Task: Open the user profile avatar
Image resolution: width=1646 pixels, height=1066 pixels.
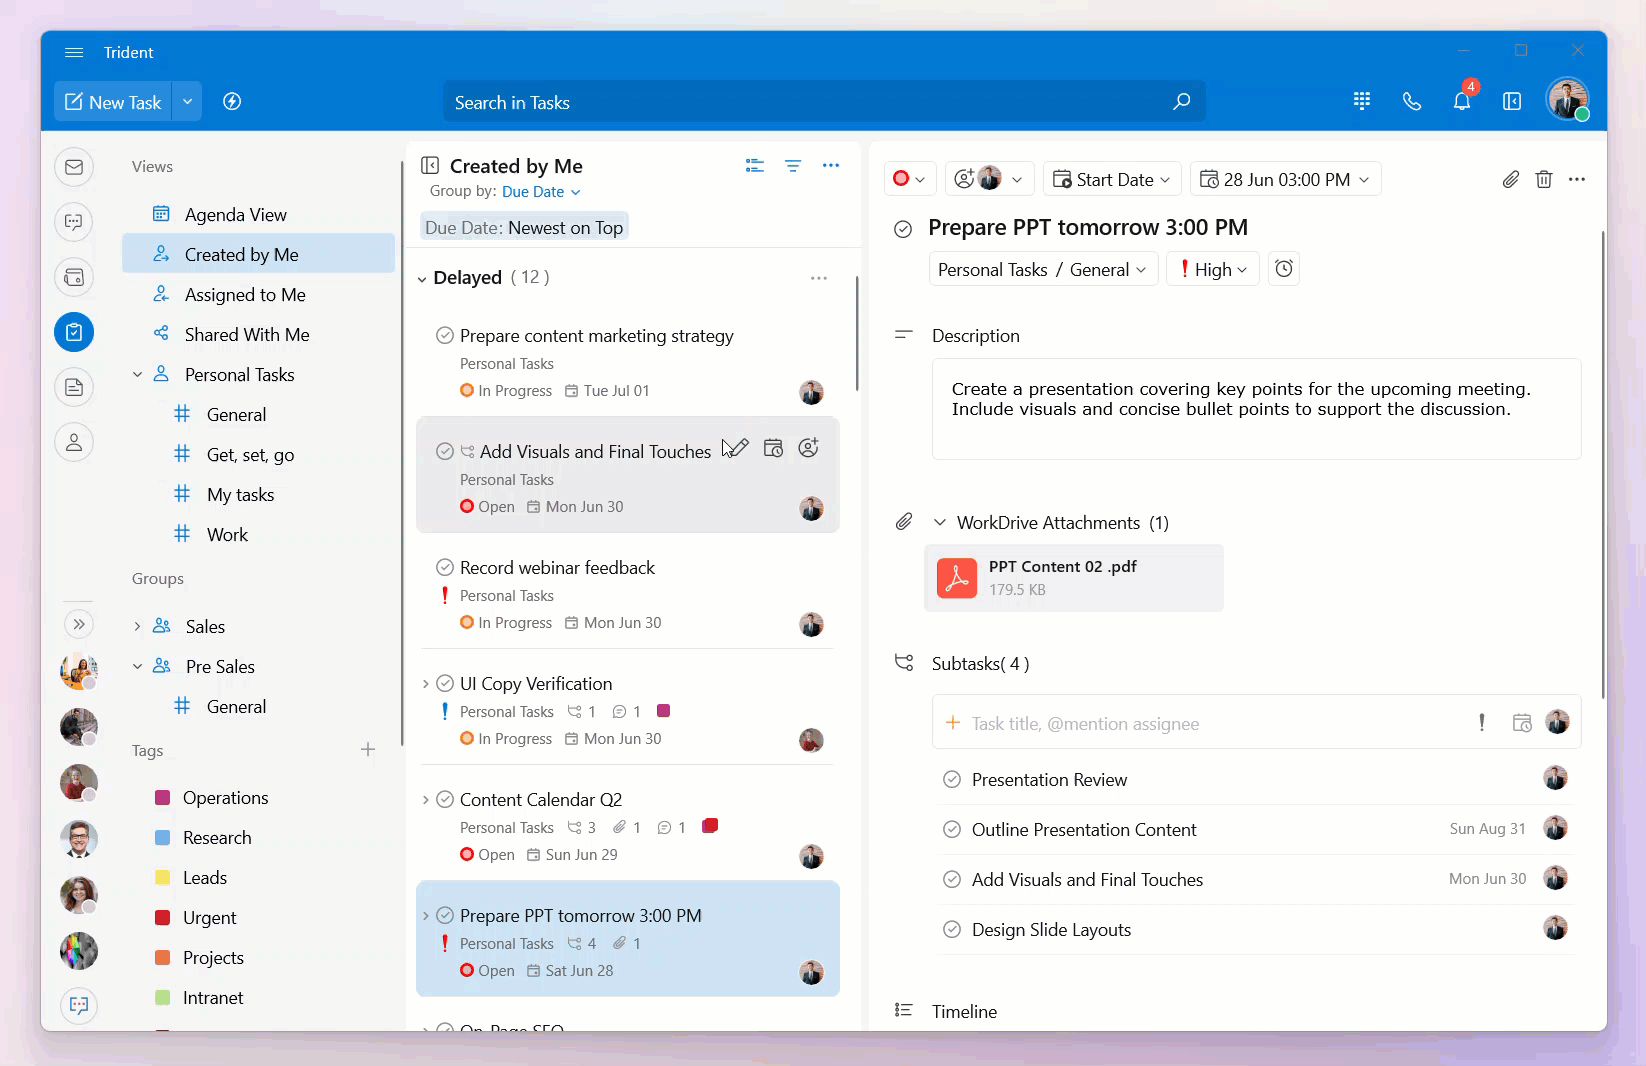Action: click(x=1567, y=99)
